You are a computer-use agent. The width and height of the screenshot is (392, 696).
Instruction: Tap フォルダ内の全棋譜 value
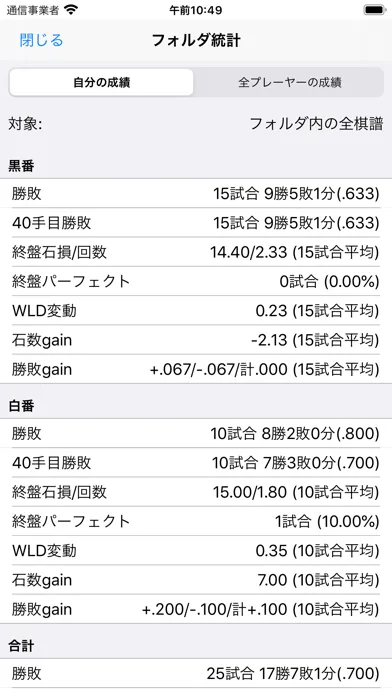point(316,124)
